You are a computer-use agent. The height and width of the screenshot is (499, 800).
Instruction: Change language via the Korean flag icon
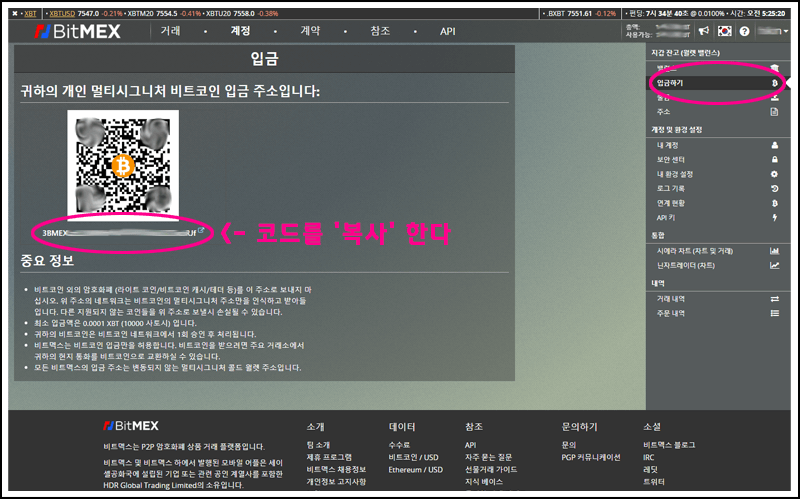pos(724,31)
